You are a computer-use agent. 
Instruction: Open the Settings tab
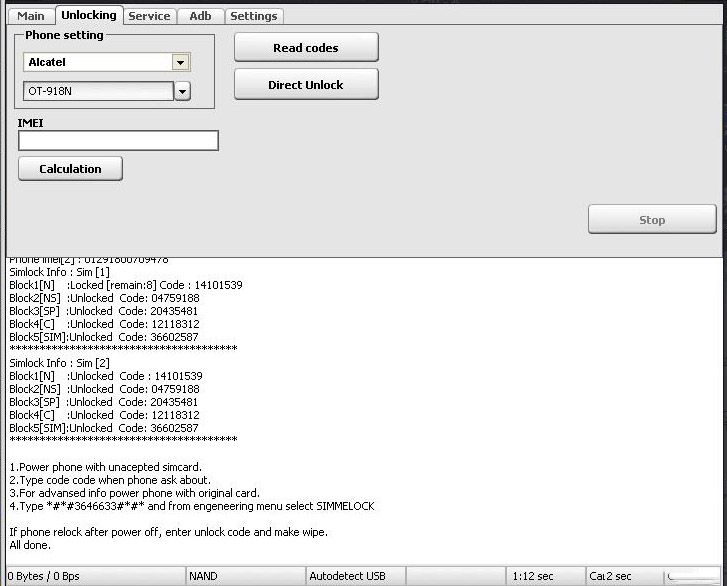tap(253, 16)
